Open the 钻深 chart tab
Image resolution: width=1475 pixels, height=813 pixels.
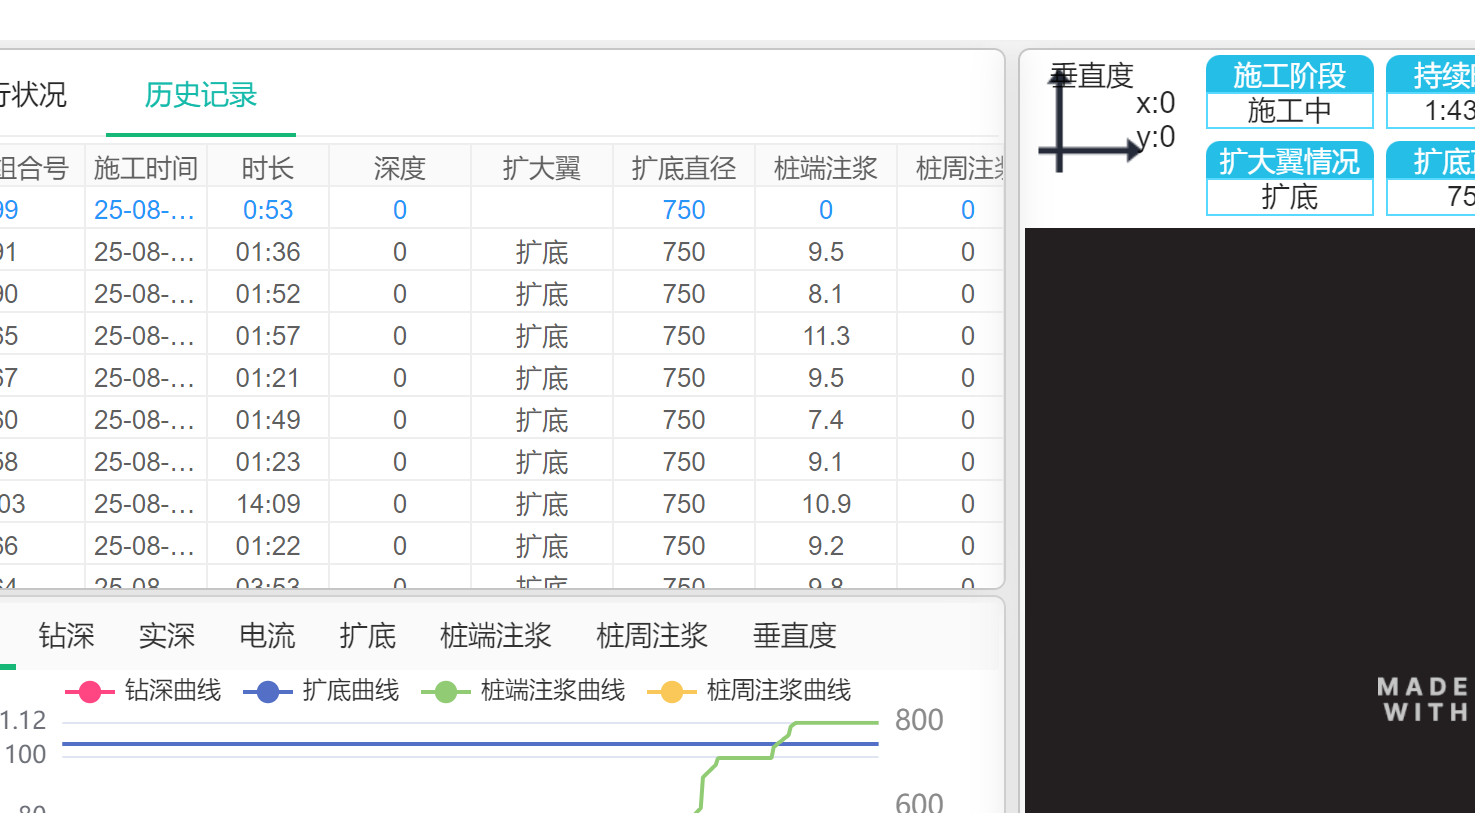66,636
